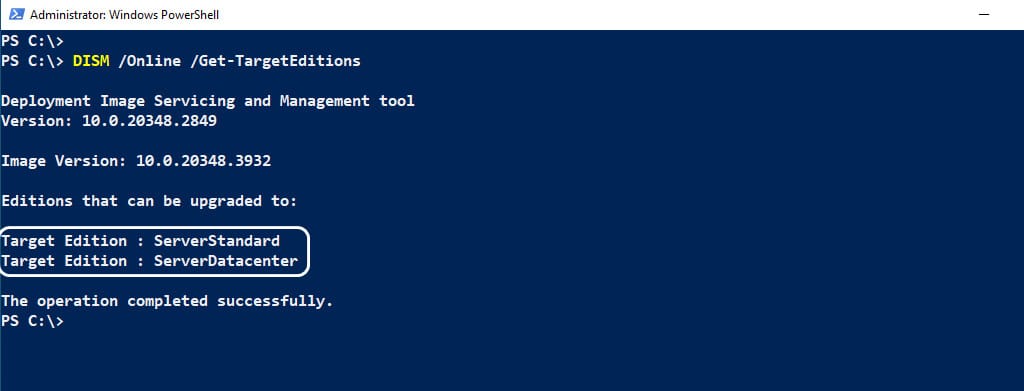The width and height of the screenshot is (1024, 391).
Task: Click the yellow DISM command word
Action: (x=91, y=61)
